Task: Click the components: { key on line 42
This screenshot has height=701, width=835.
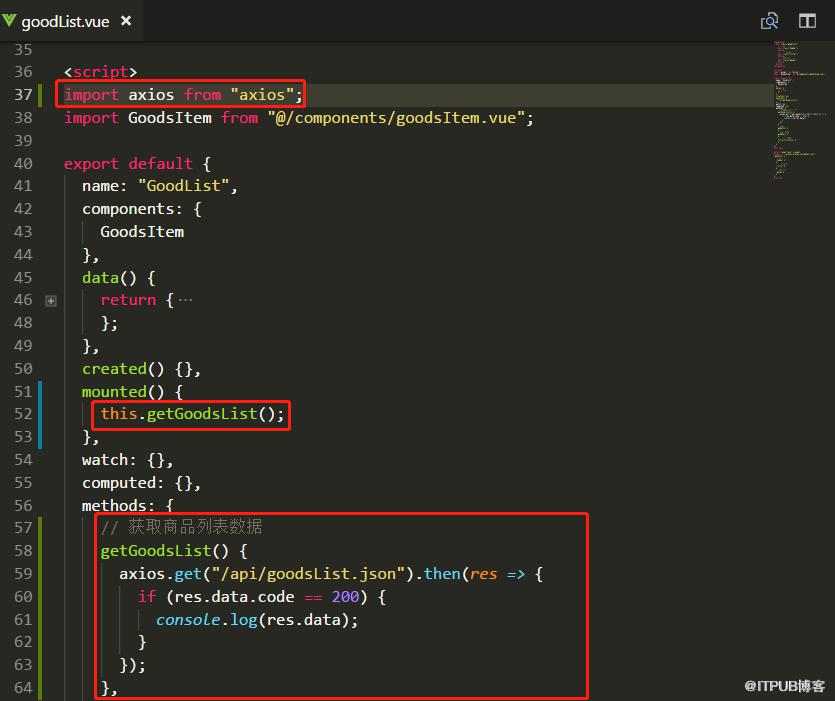Action: pos(142,209)
